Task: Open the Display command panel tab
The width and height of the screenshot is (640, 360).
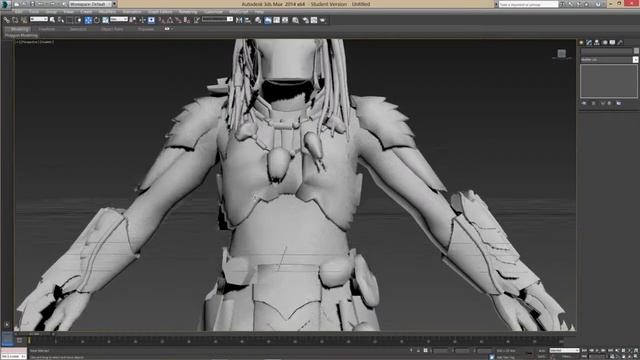Action: [613, 42]
